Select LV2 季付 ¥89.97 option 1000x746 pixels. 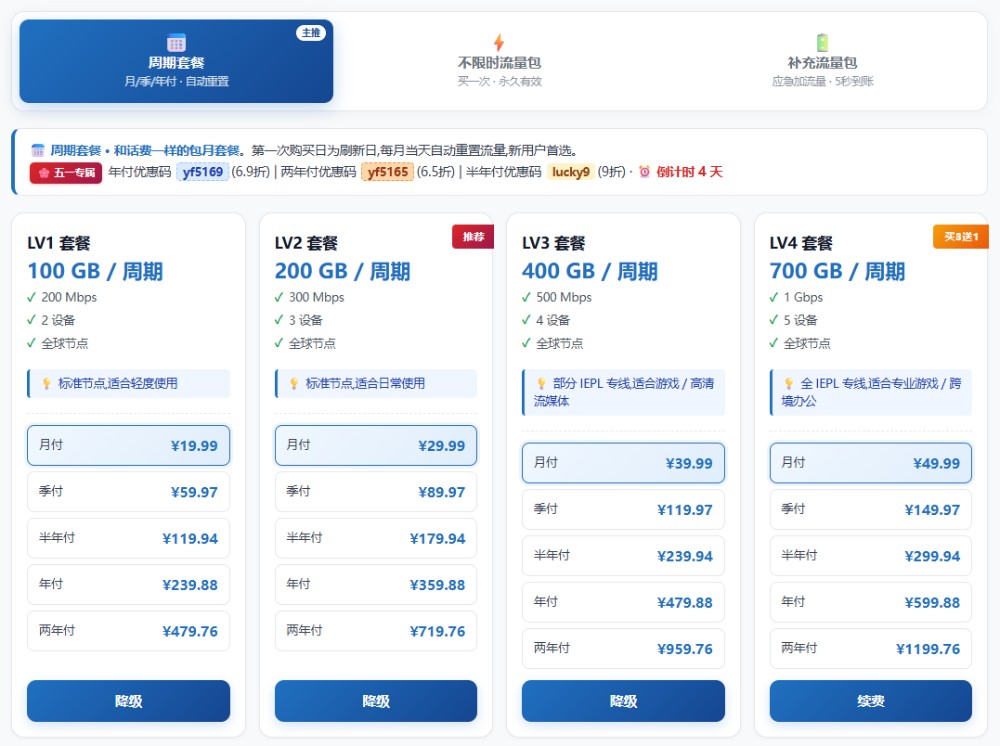(376, 492)
